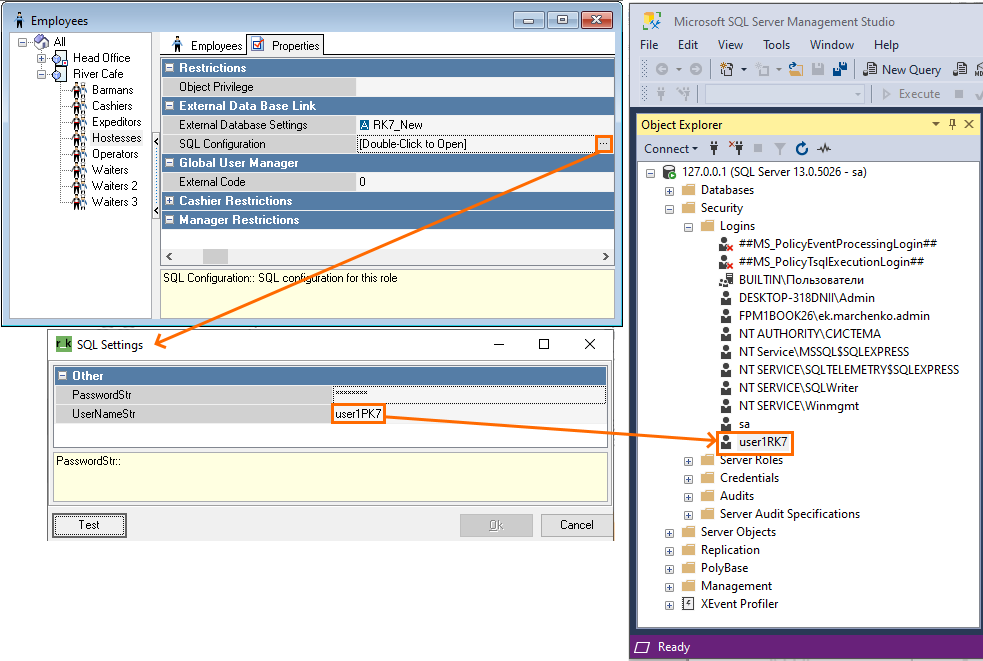Open the File menu in SSMS
This screenshot has width=983, height=661.
click(x=649, y=45)
